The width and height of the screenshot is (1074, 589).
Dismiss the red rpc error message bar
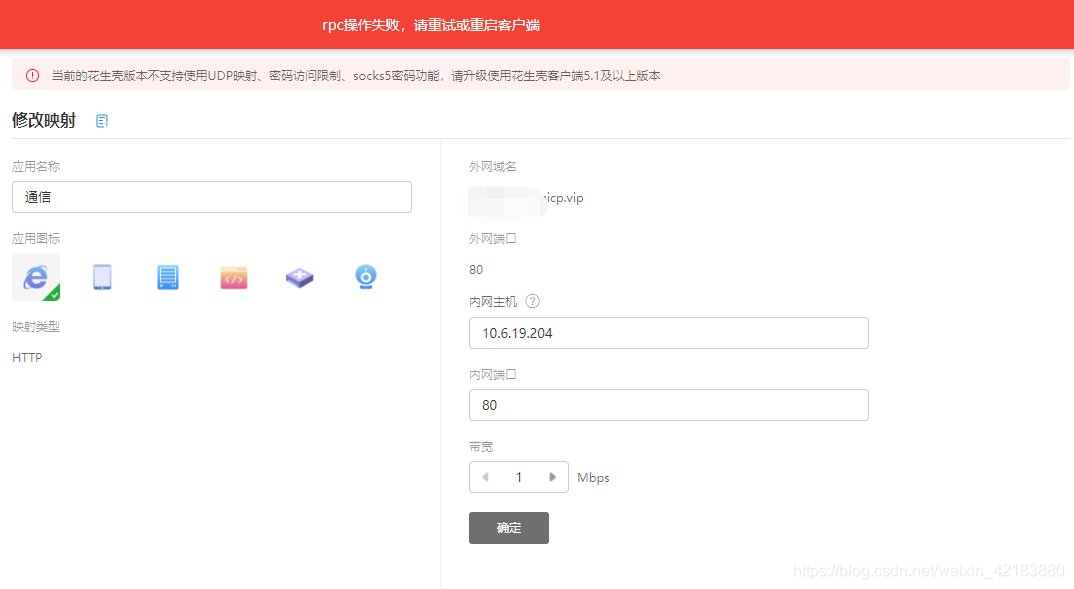(x=537, y=25)
